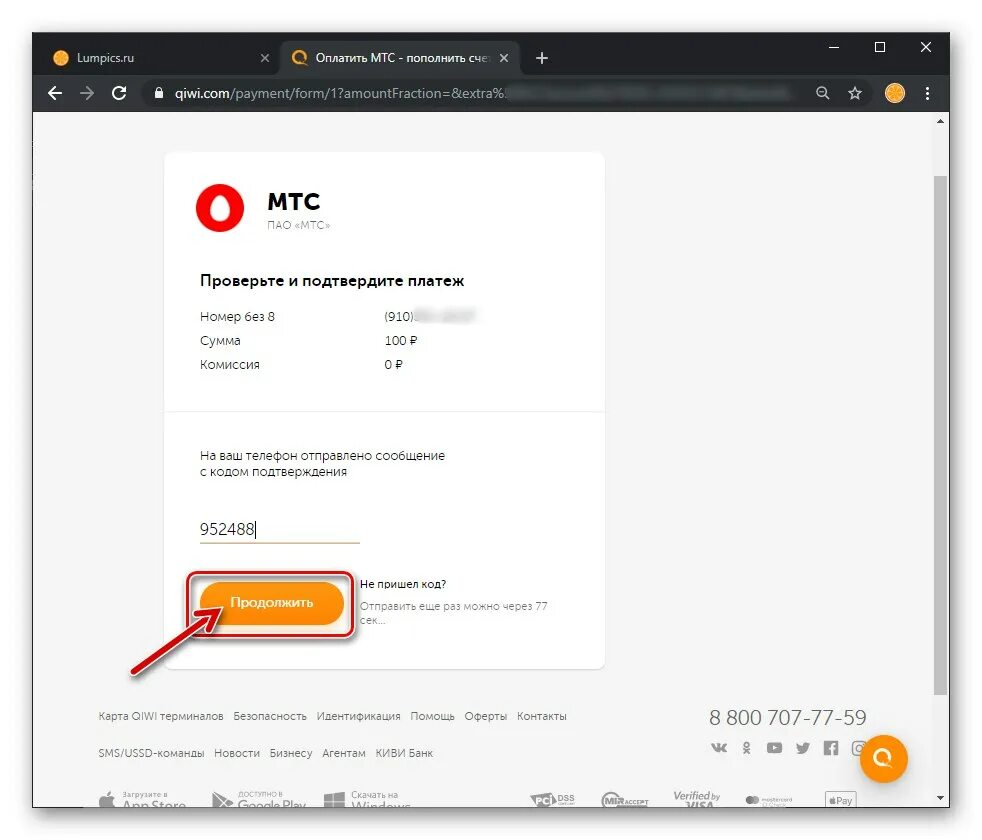
Task: Click the scrollbar down arrow
Action: pyautogui.click(x=940, y=798)
